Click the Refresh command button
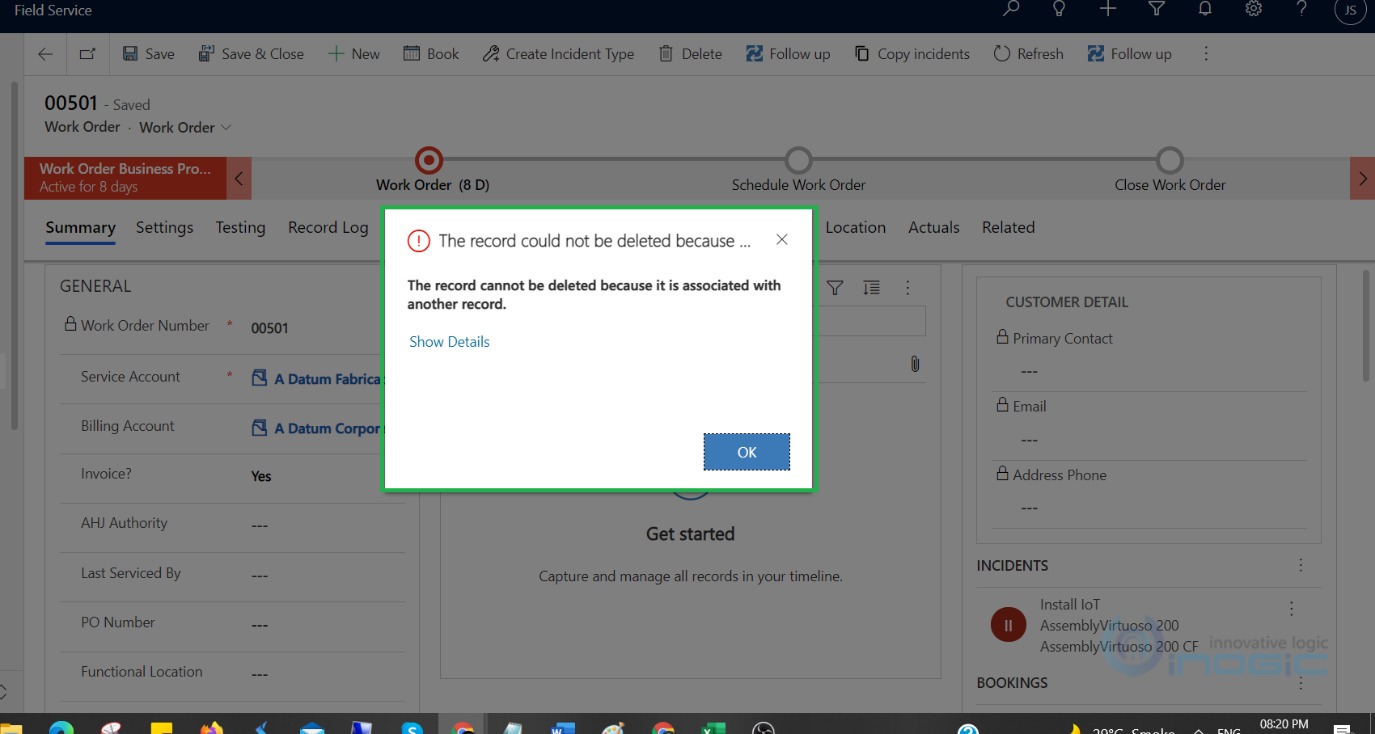The image size is (1375, 734). coord(1028,54)
